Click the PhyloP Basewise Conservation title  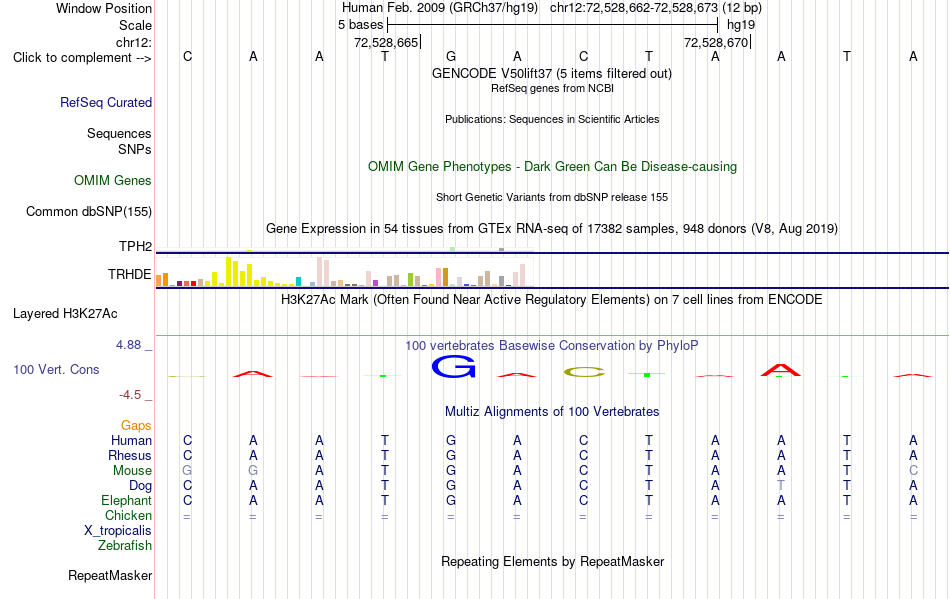pos(552,346)
